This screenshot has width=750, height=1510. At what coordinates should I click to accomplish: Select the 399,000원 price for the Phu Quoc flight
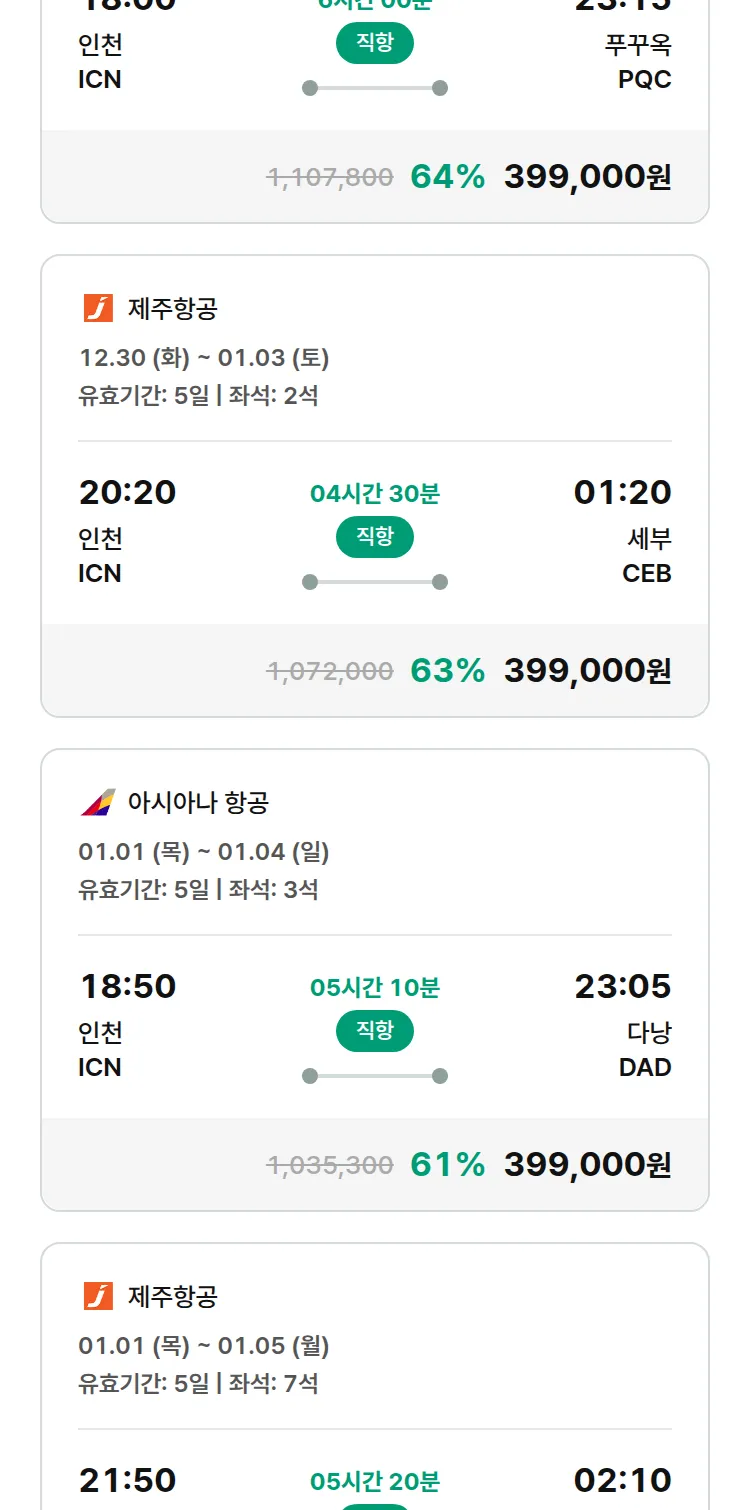point(587,177)
